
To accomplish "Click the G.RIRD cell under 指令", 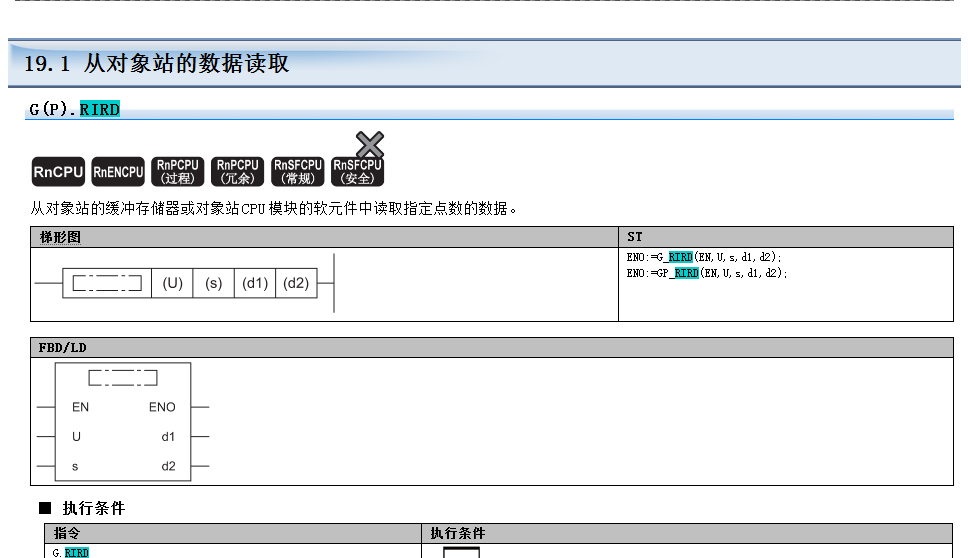I will [x=70, y=552].
